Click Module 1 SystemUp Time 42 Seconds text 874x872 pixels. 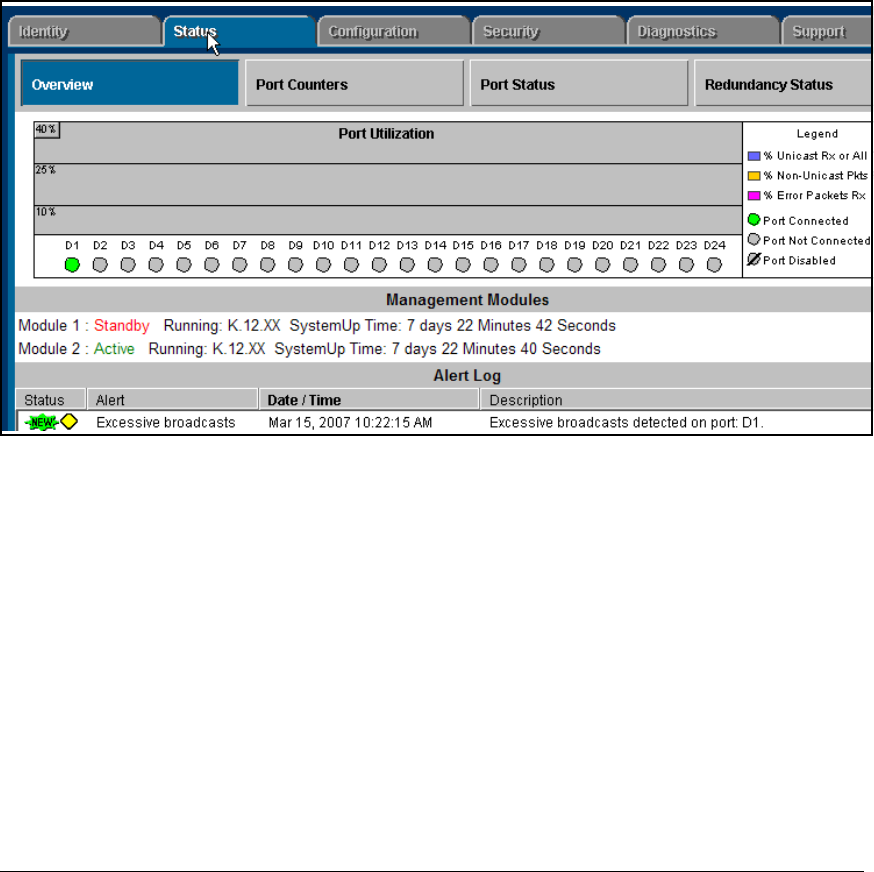[x=453, y=326]
